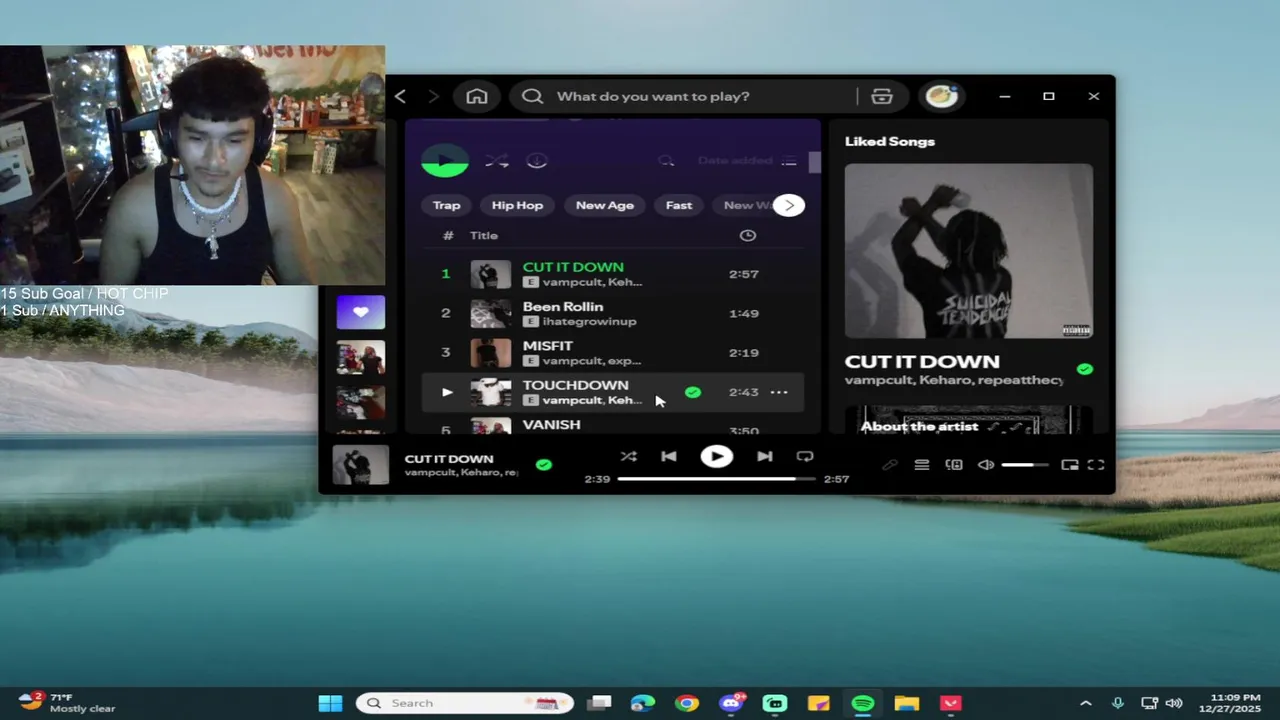Click the Windows taskbar Search box
The height and width of the screenshot is (720, 1280).
pos(465,703)
